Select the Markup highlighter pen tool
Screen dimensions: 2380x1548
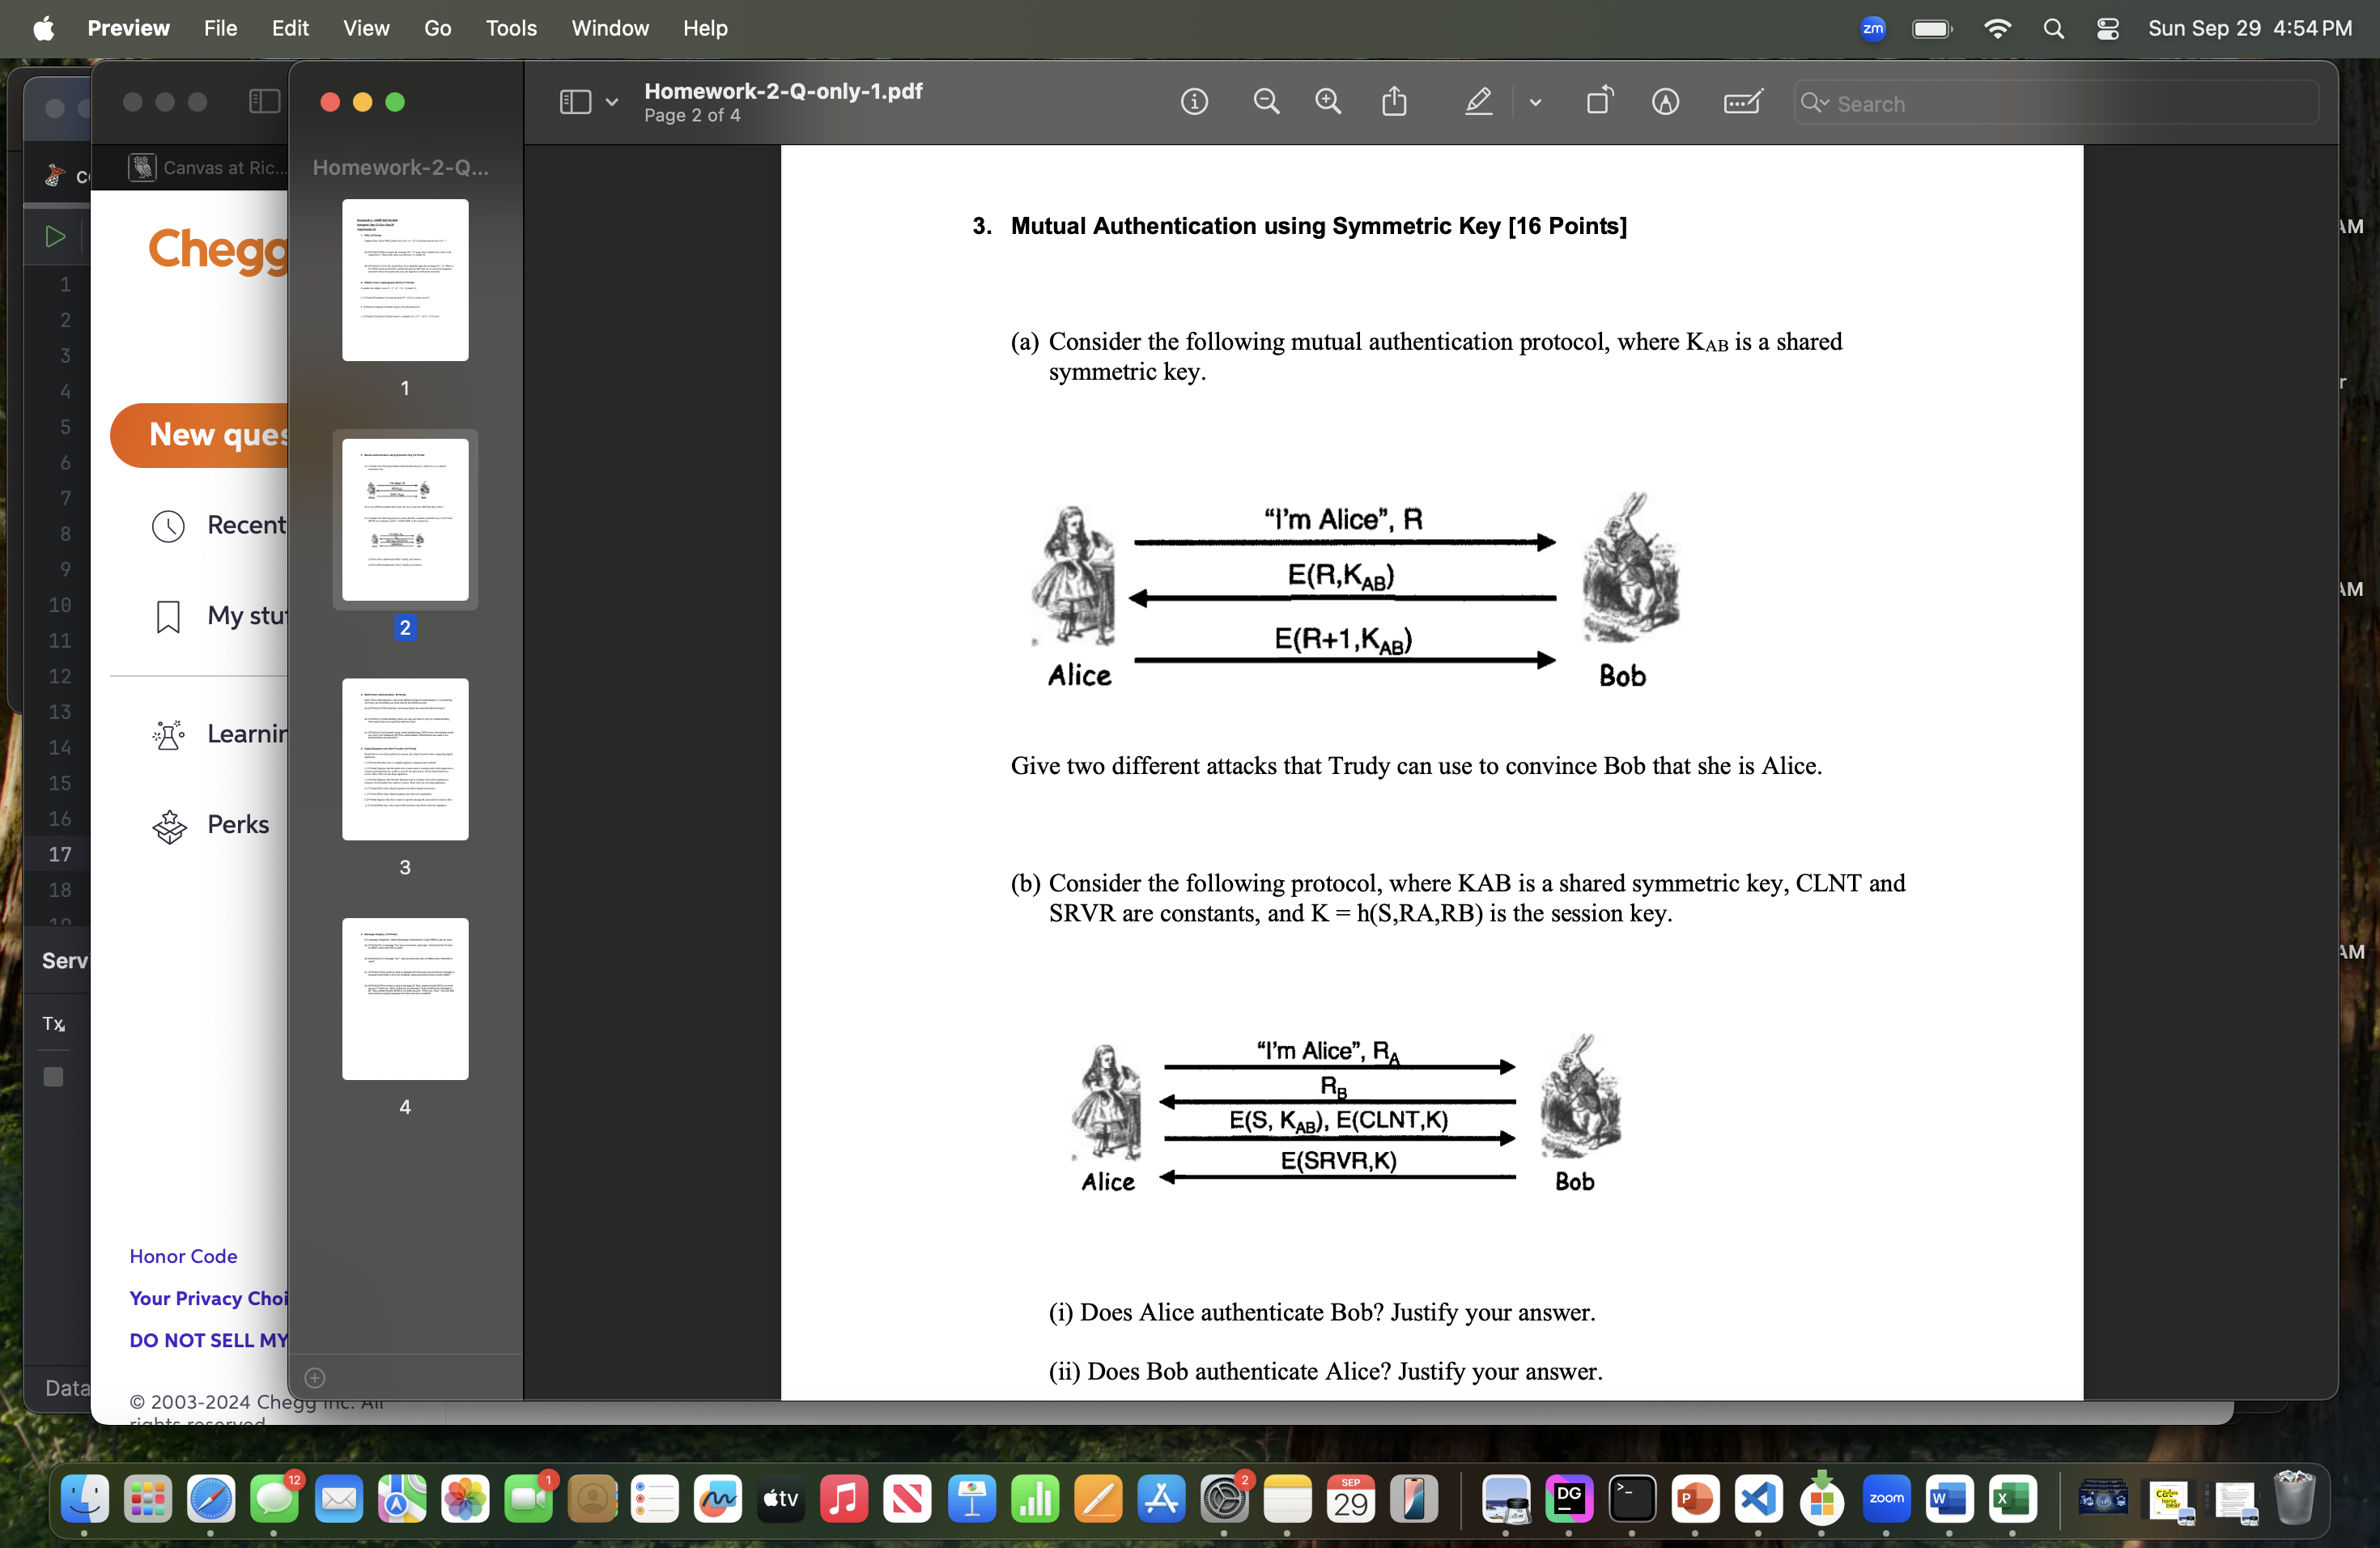click(1477, 101)
